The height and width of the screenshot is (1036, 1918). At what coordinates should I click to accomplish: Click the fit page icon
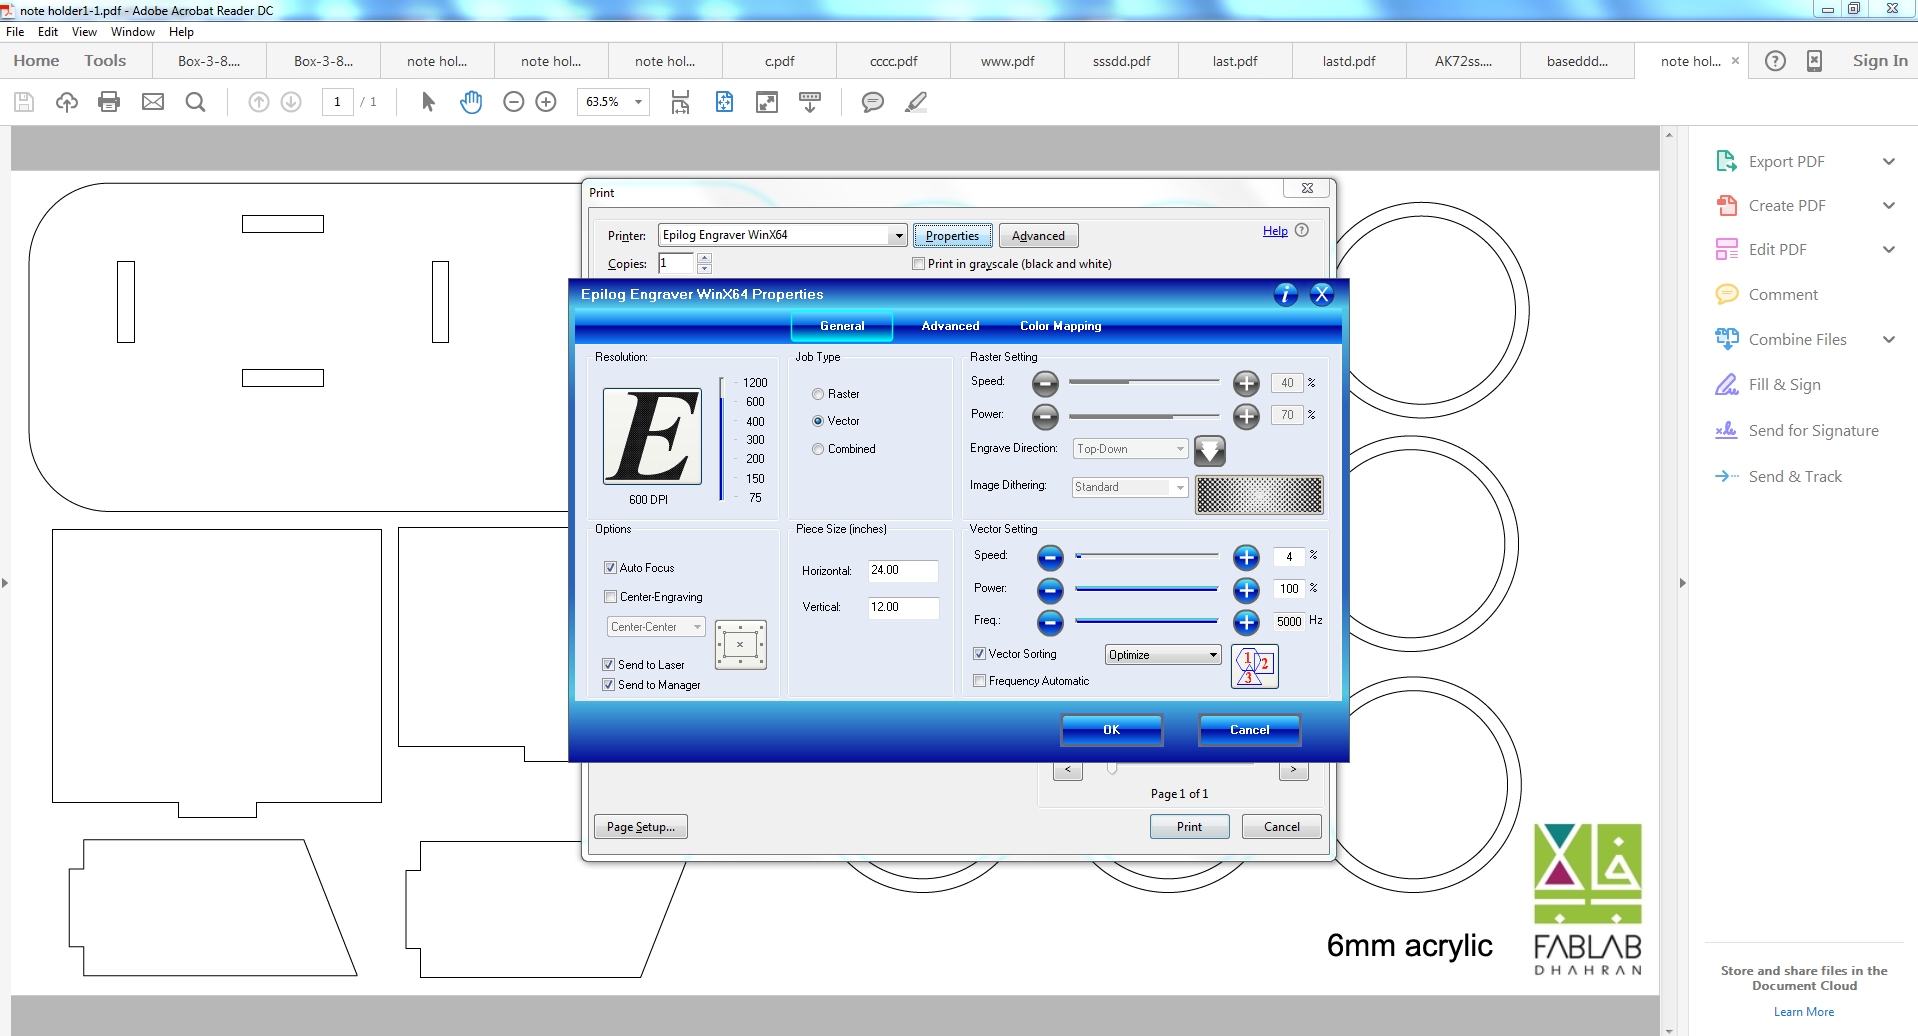click(724, 102)
